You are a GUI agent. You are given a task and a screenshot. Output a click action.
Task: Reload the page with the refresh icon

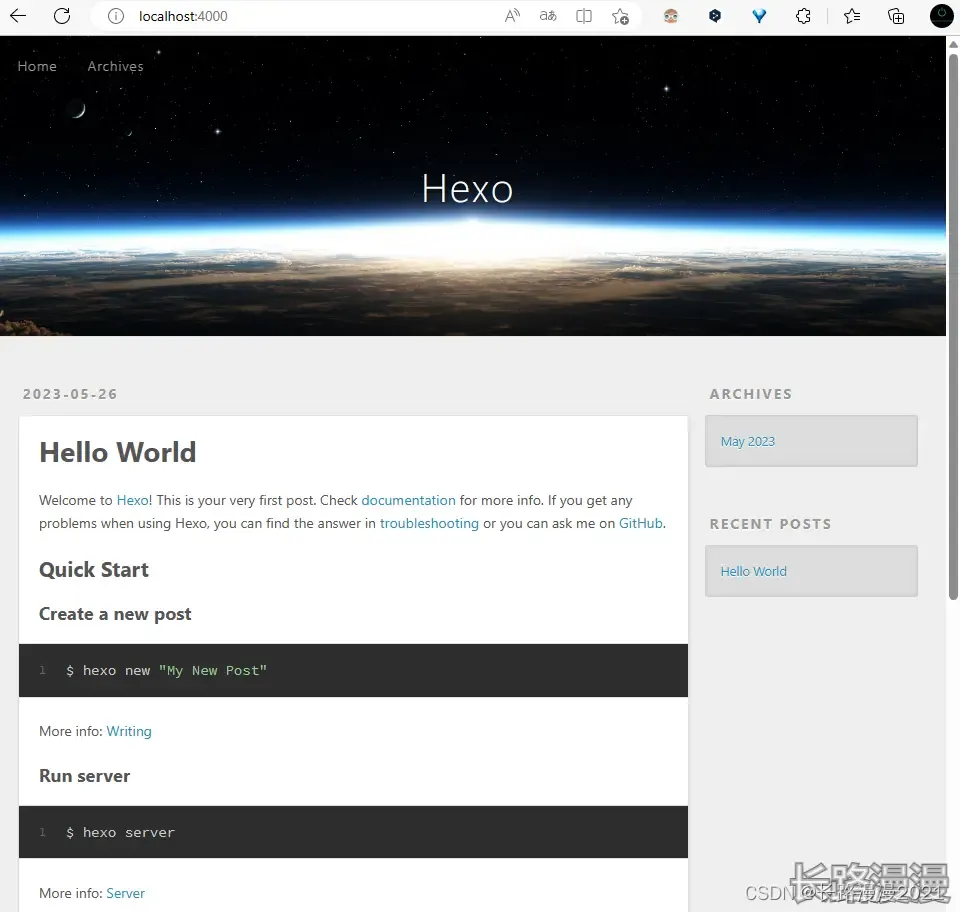click(62, 16)
